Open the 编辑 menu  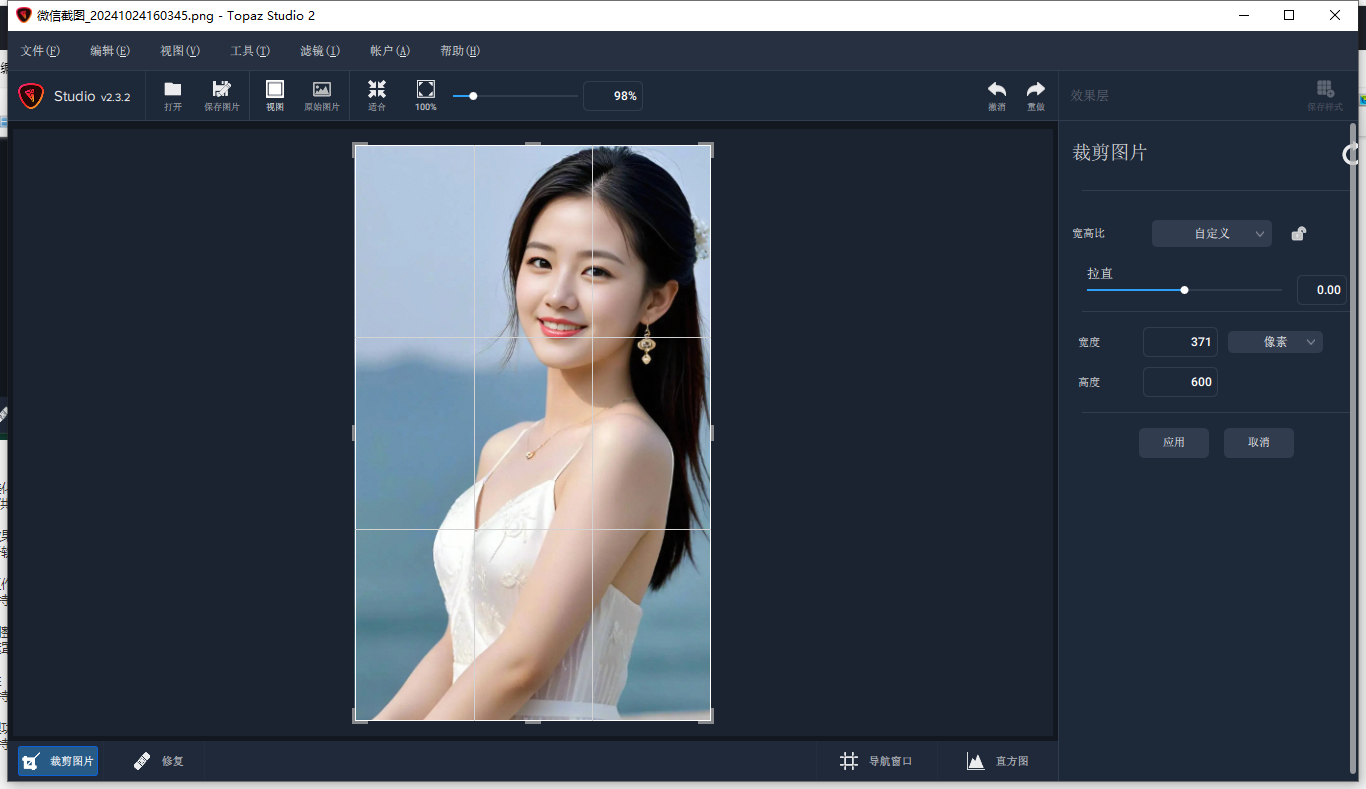(x=110, y=51)
